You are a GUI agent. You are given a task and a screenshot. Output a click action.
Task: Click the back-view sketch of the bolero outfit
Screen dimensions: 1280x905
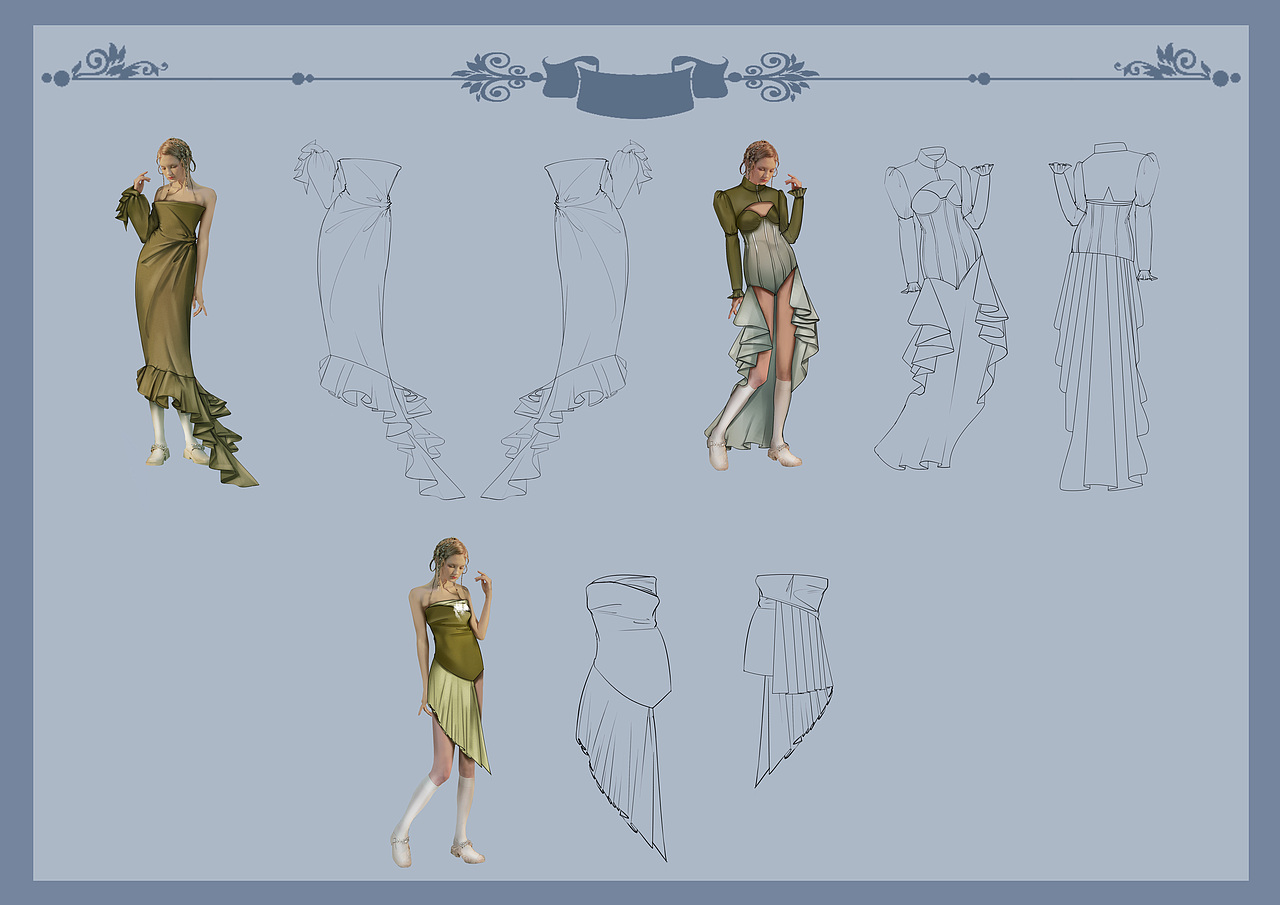click(1104, 316)
